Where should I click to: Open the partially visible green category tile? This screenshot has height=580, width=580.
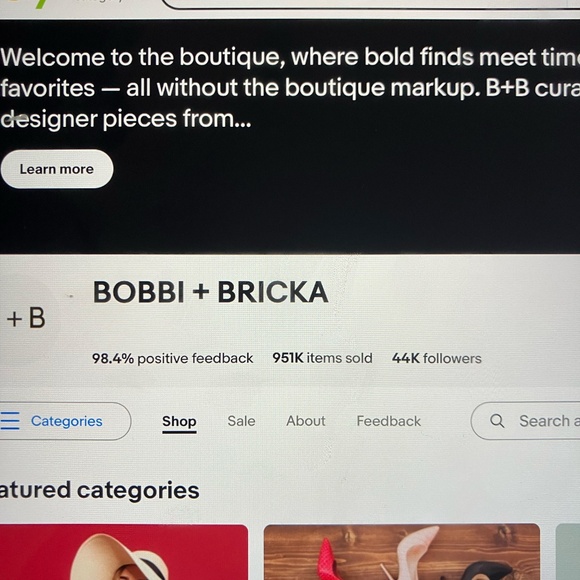coord(568,552)
